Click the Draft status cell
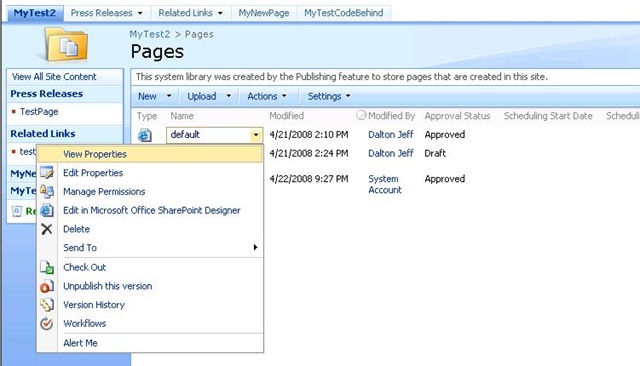 (x=435, y=153)
